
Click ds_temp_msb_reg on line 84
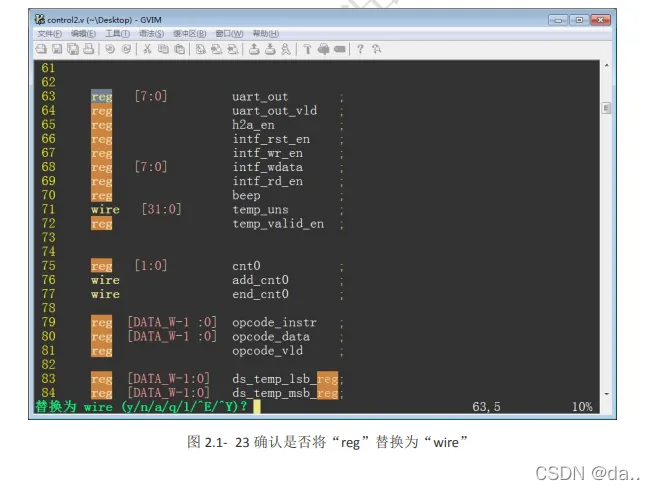285,393
